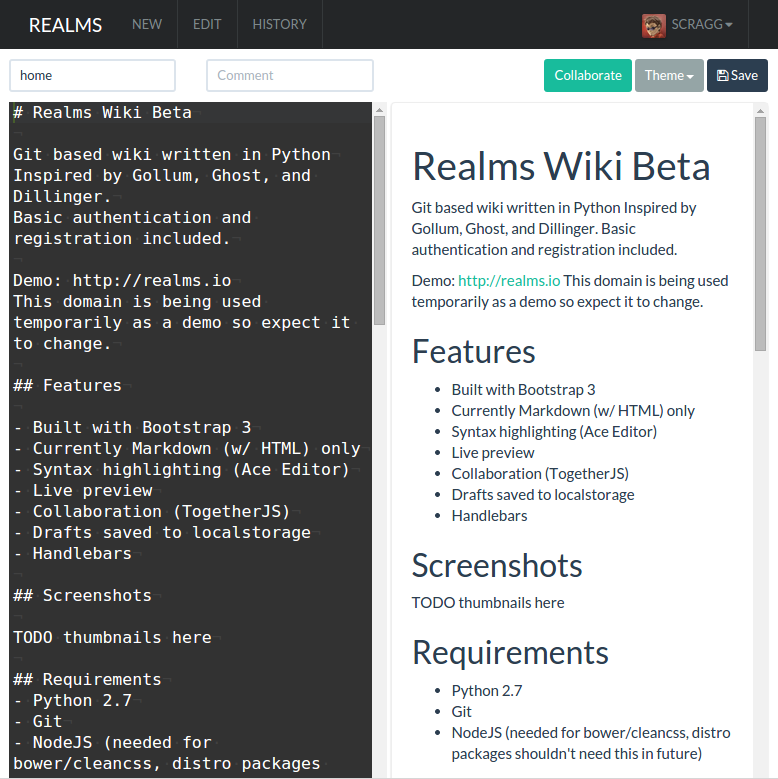This screenshot has height=779, width=778.
Task: Click the Collaborate button
Action: (x=588, y=76)
